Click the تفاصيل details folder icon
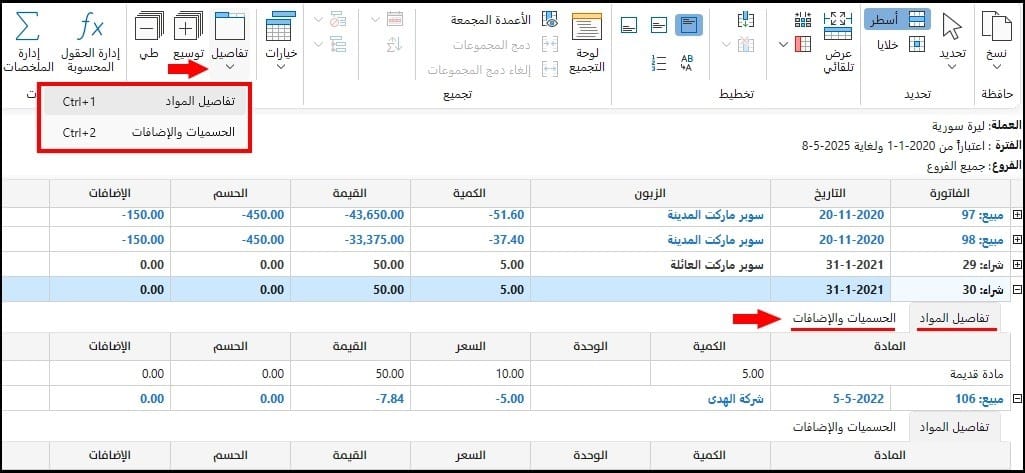The image size is (1025, 473). click(230, 27)
